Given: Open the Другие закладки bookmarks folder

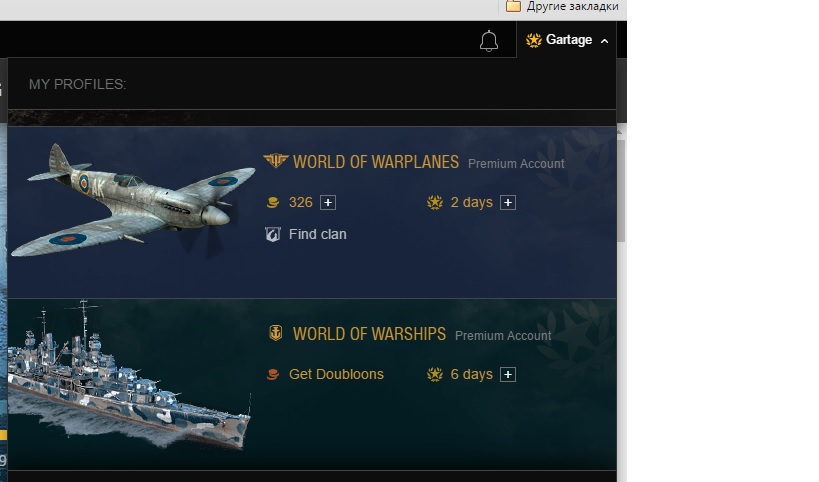Looking at the screenshot, I should (x=563, y=6).
